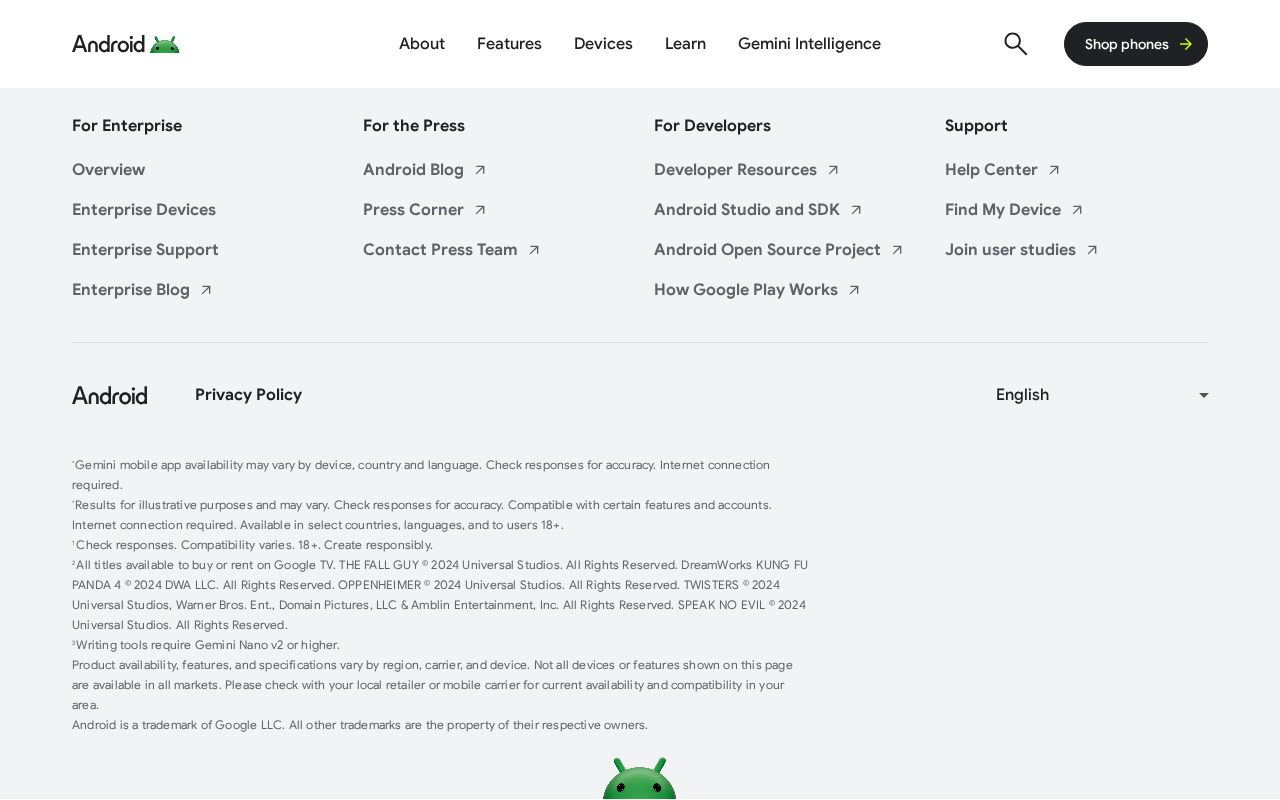The width and height of the screenshot is (1280, 800).
Task: Click the Shop phones button
Action: [x=1136, y=44]
